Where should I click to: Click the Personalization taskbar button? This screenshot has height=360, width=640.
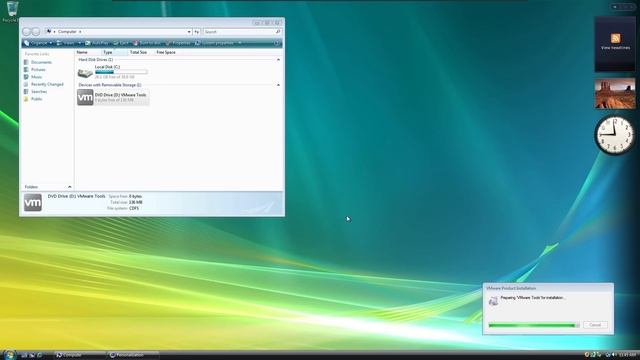point(133,355)
